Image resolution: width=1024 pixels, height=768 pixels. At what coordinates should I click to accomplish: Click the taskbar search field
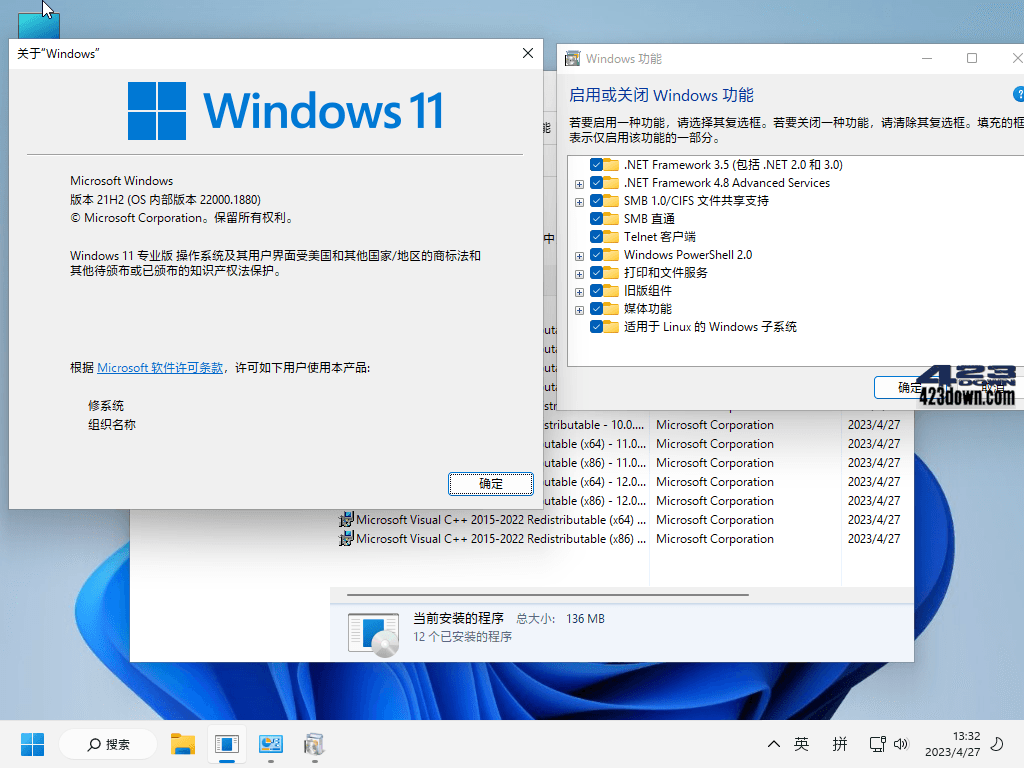pyautogui.click(x=107, y=744)
